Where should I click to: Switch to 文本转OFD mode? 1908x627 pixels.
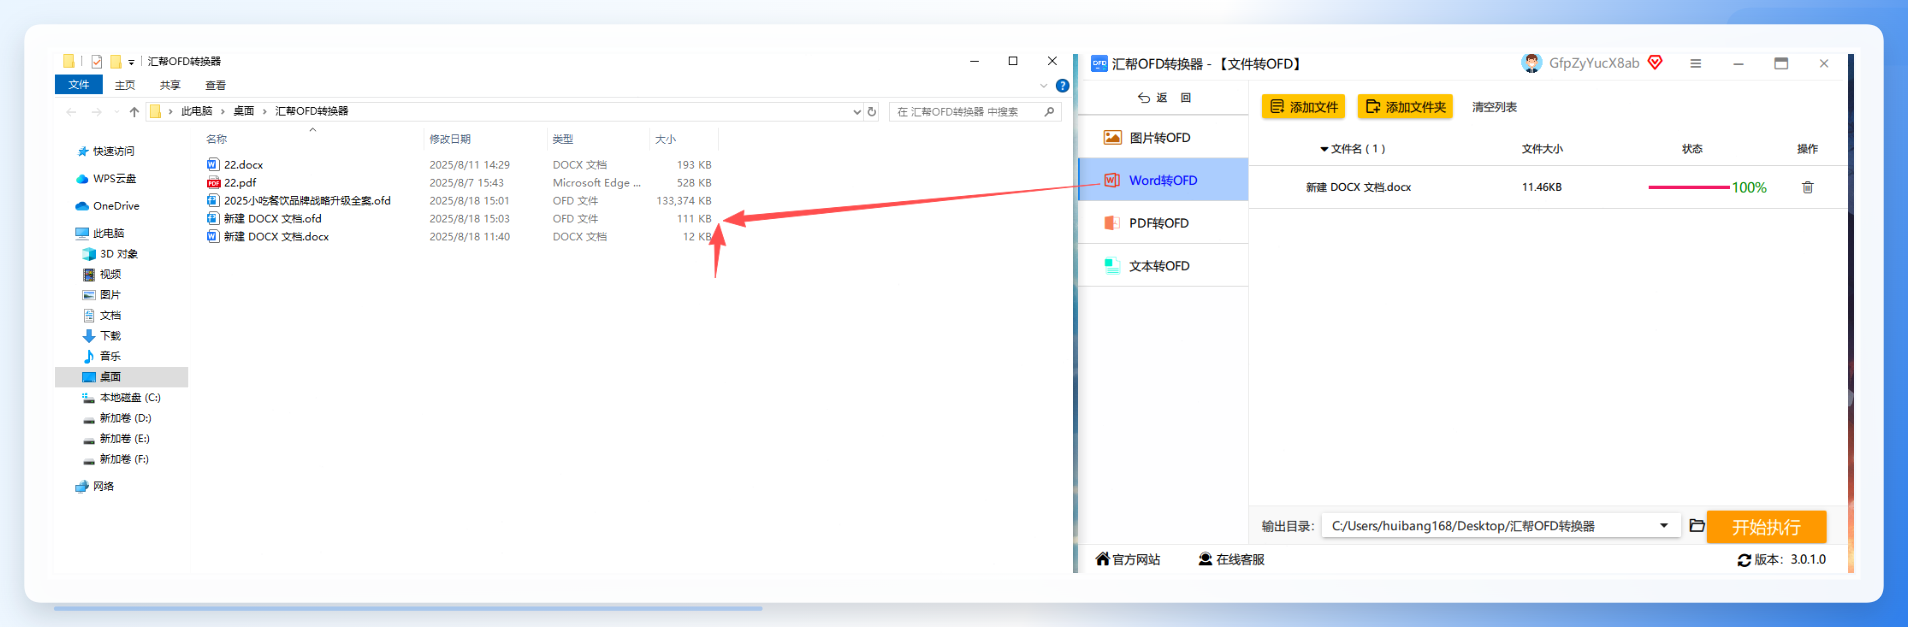point(1163,266)
